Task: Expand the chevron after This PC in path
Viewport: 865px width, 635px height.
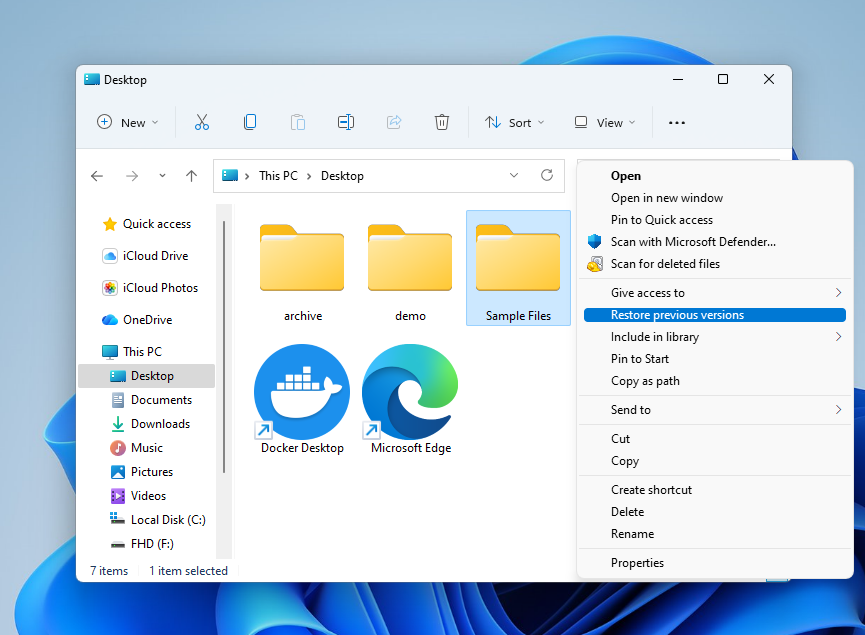Action: pyautogui.click(x=309, y=176)
